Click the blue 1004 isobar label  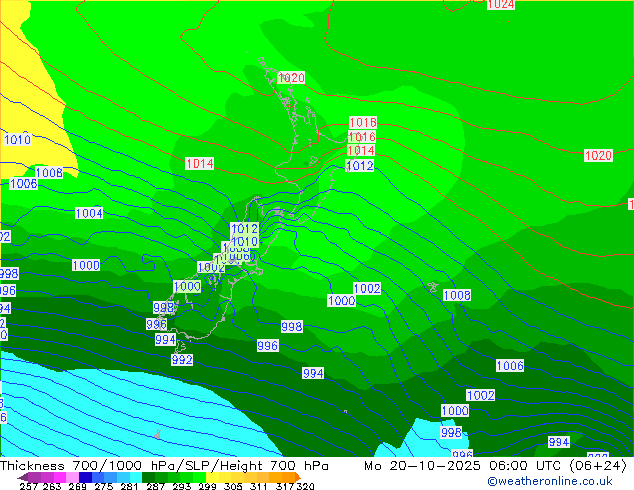pyautogui.click(x=89, y=213)
